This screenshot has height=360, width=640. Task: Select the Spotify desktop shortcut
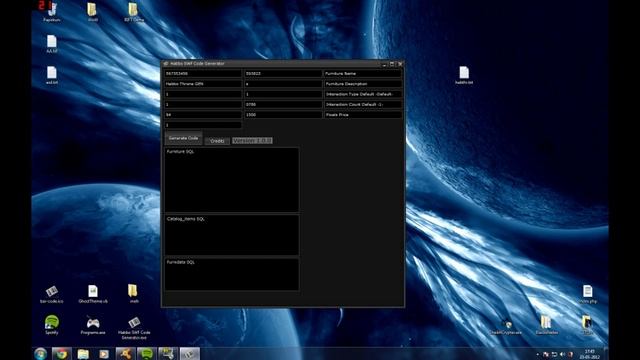click(x=52, y=325)
